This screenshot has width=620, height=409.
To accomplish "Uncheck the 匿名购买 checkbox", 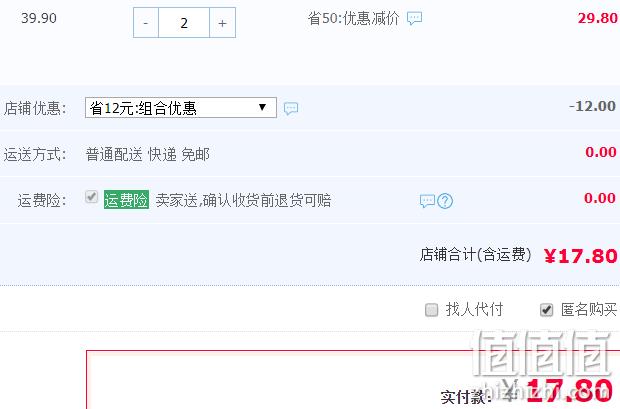I will (546, 310).
